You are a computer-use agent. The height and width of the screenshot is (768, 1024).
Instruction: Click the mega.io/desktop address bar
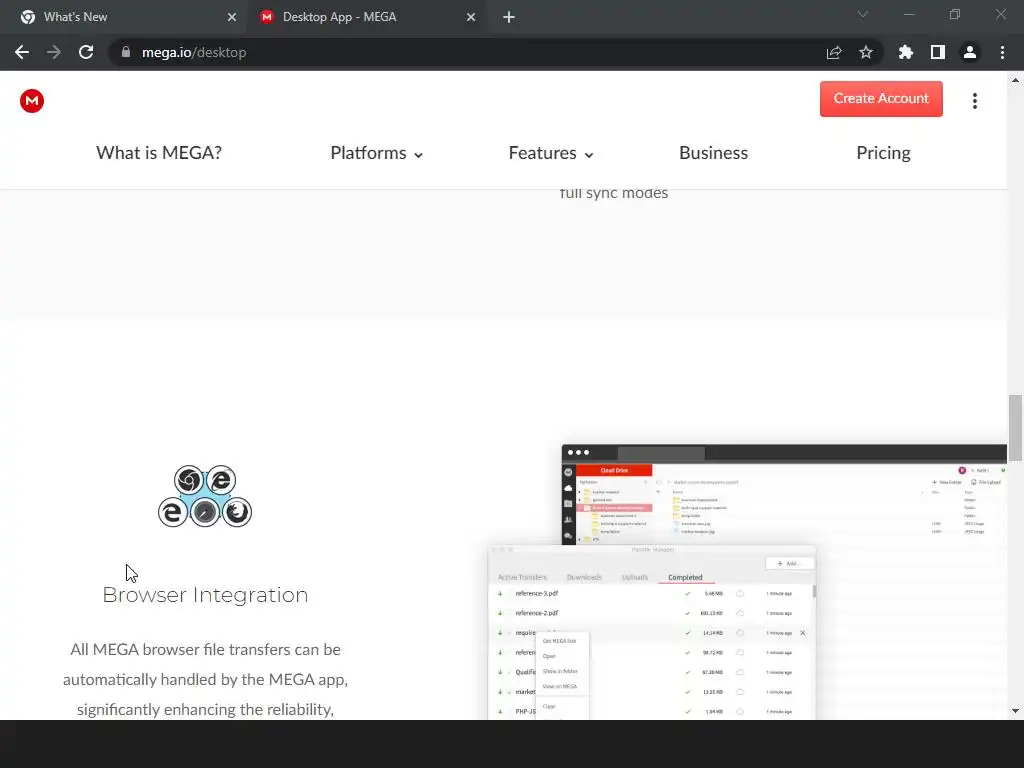pyautogui.click(x=470, y=52)
